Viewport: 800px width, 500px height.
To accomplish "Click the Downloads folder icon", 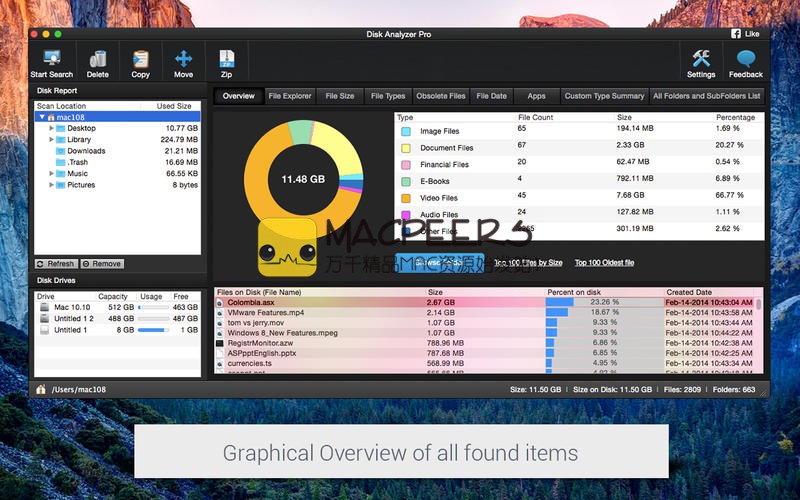I will tap(60, 151).
